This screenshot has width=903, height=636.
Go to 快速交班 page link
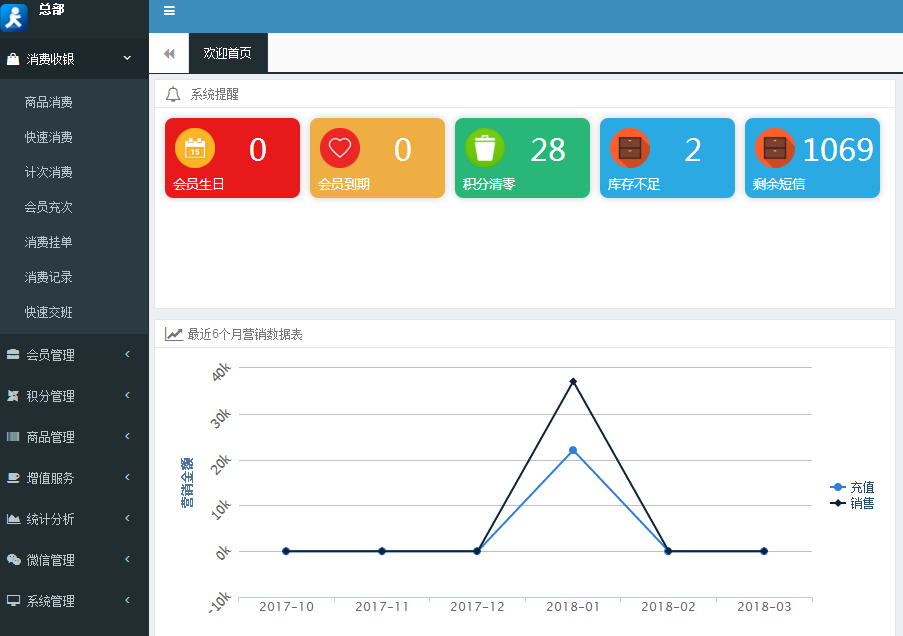pyautogui.click(x=49, y=312)
